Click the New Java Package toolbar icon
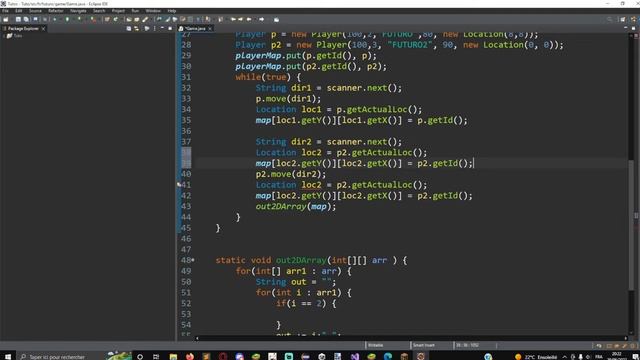Image resolution: width=640 pixels, height=360 pixels. [107, 19]
